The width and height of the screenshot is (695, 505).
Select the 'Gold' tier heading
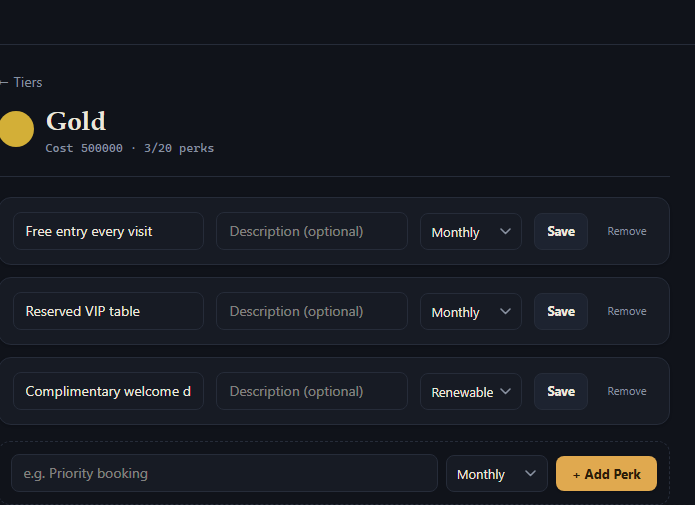(x=76, y=121)
